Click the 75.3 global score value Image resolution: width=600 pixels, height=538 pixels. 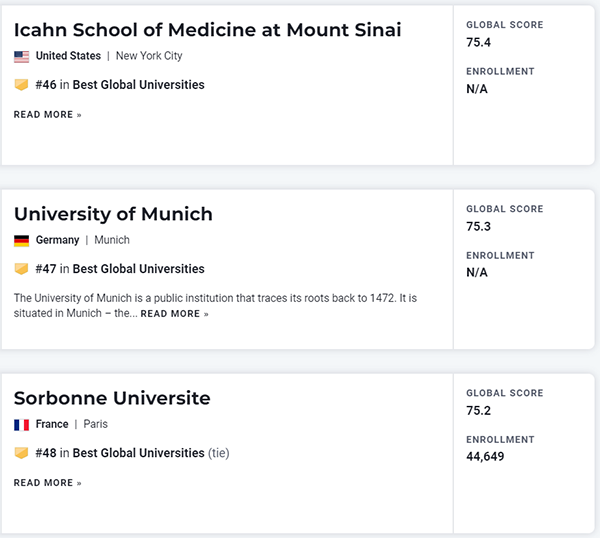point(478,226)
